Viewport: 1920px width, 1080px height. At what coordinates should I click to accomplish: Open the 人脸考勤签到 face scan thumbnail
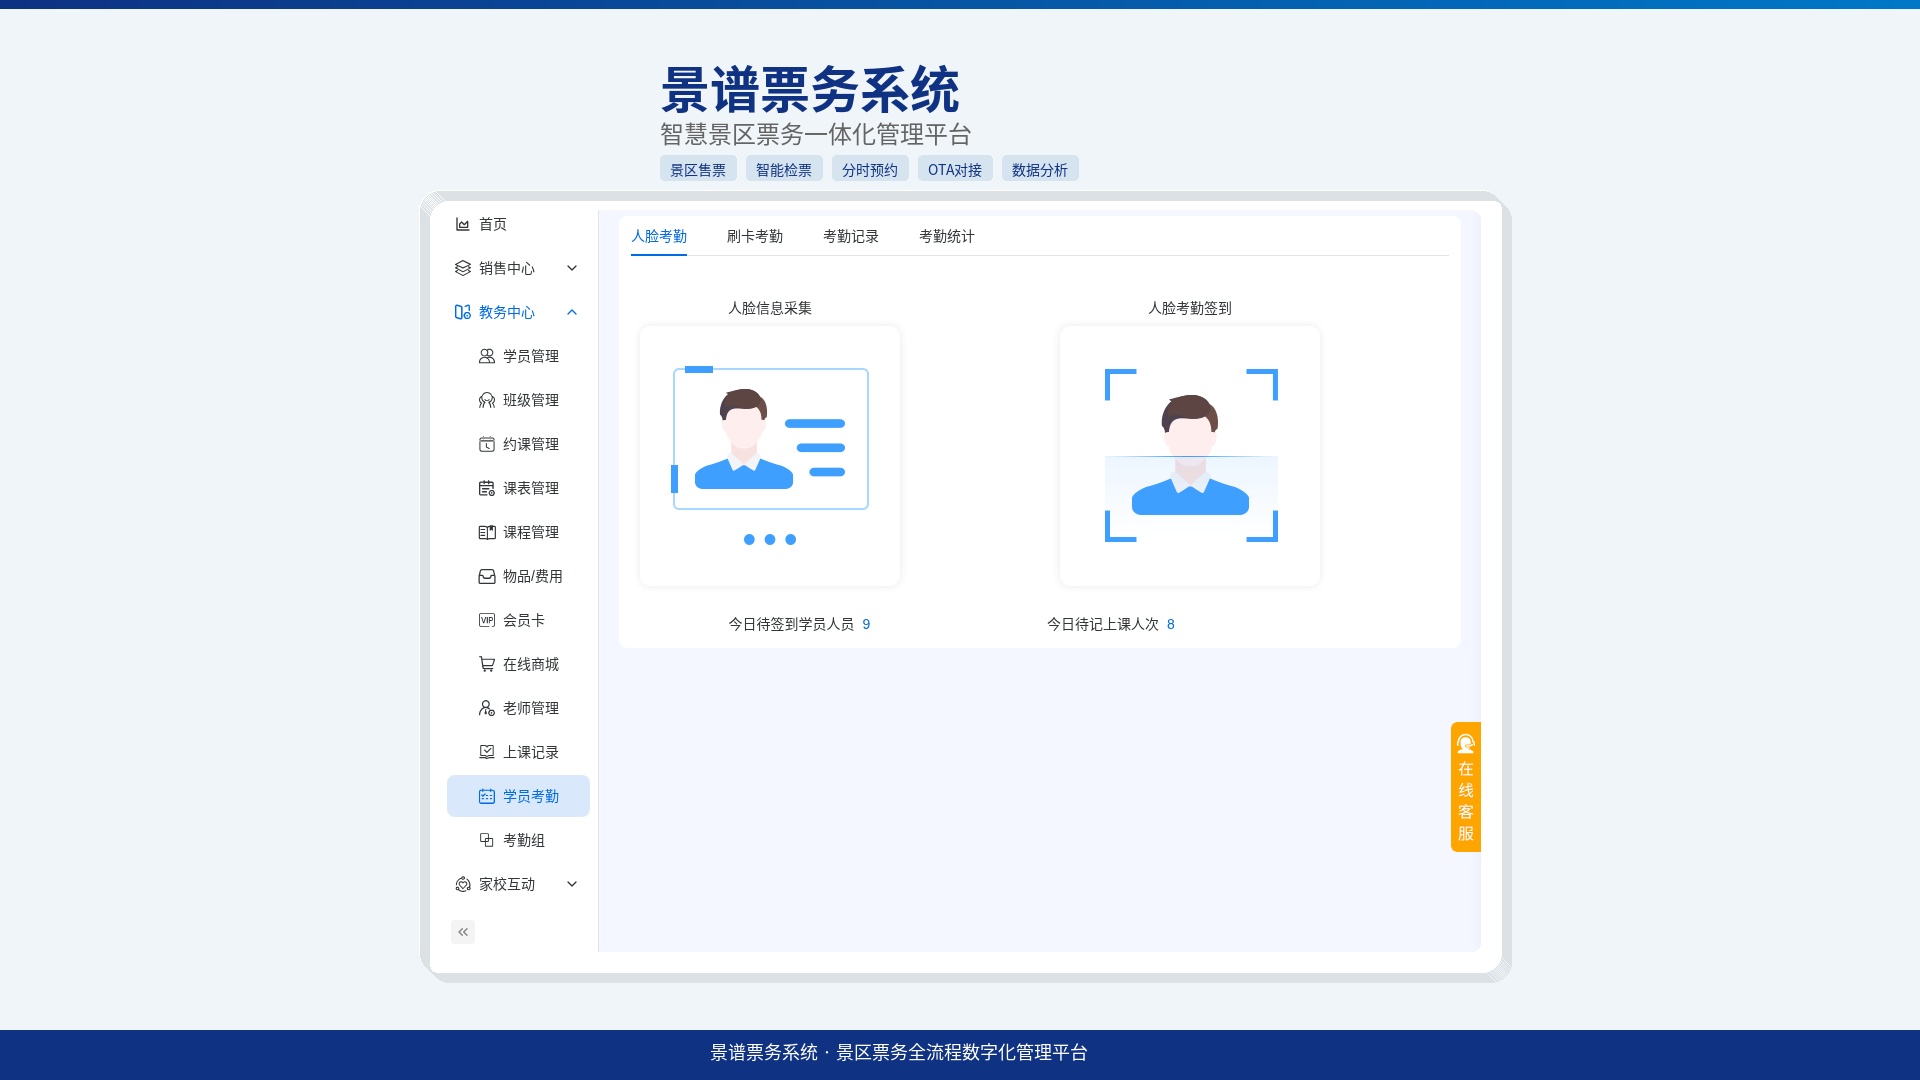tap(1190, 456)
